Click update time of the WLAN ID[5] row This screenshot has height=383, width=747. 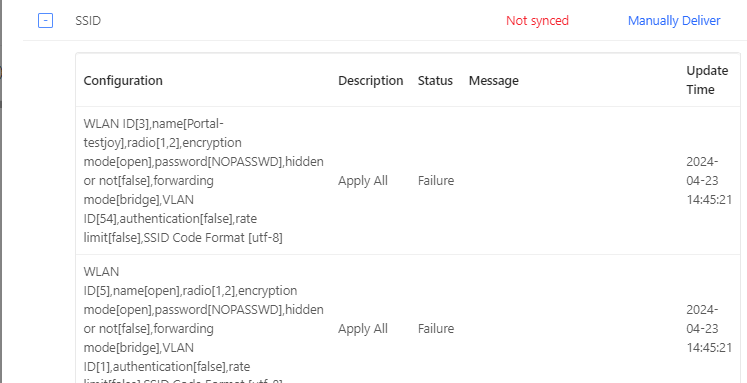tap(709, 328)
